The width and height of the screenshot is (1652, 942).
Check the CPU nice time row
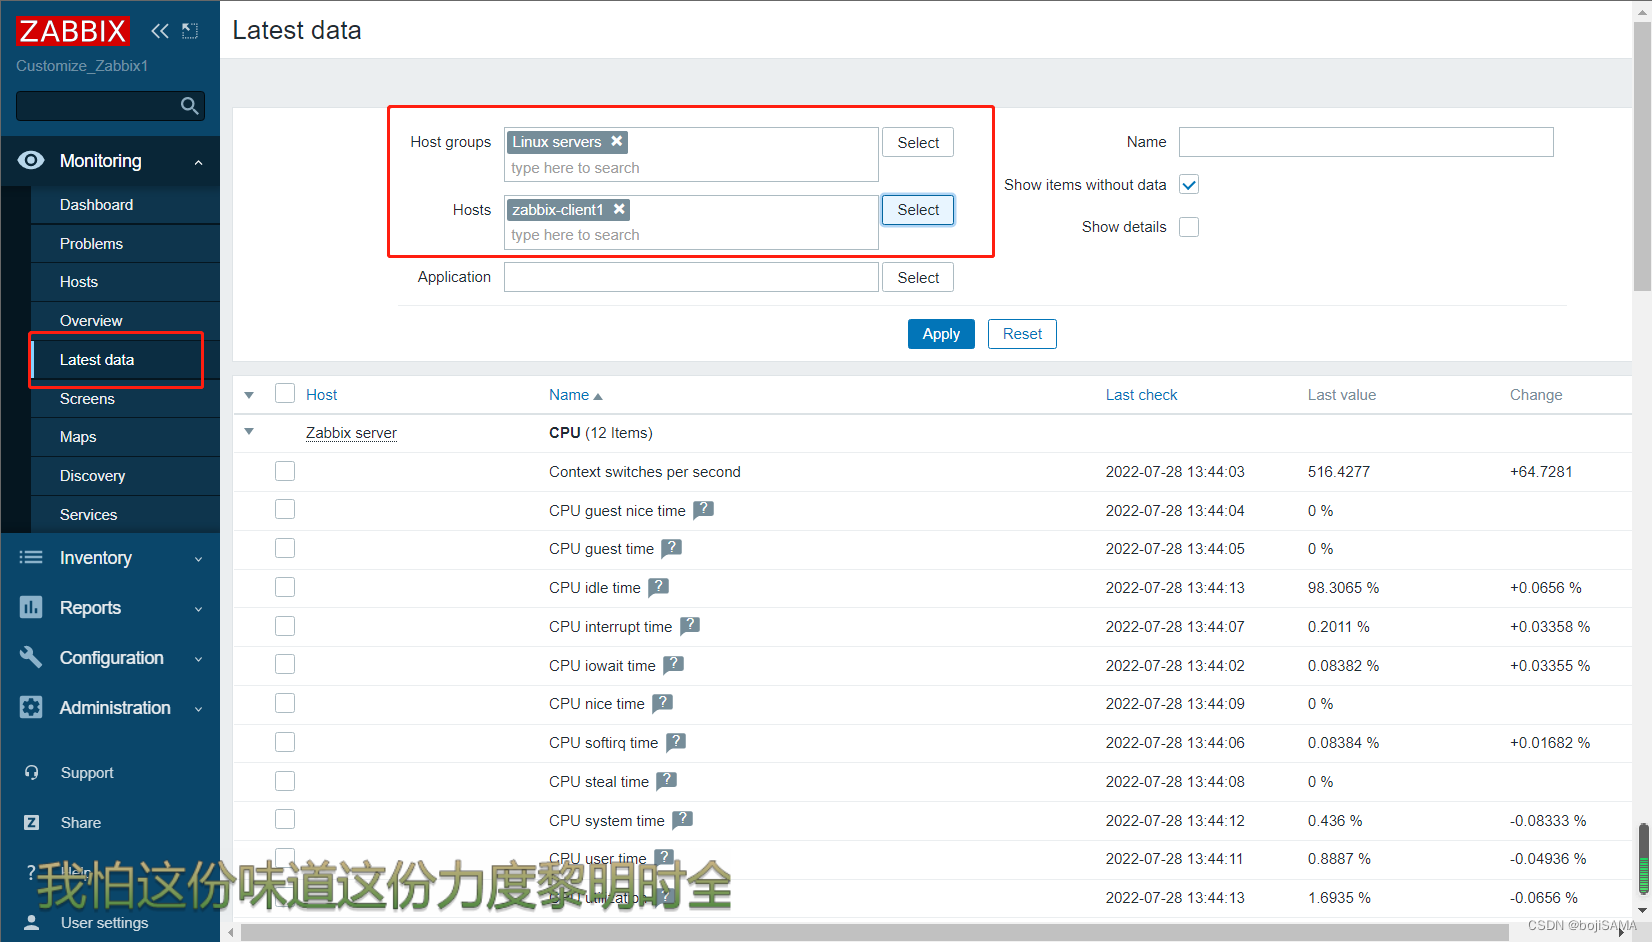(285, 703)
